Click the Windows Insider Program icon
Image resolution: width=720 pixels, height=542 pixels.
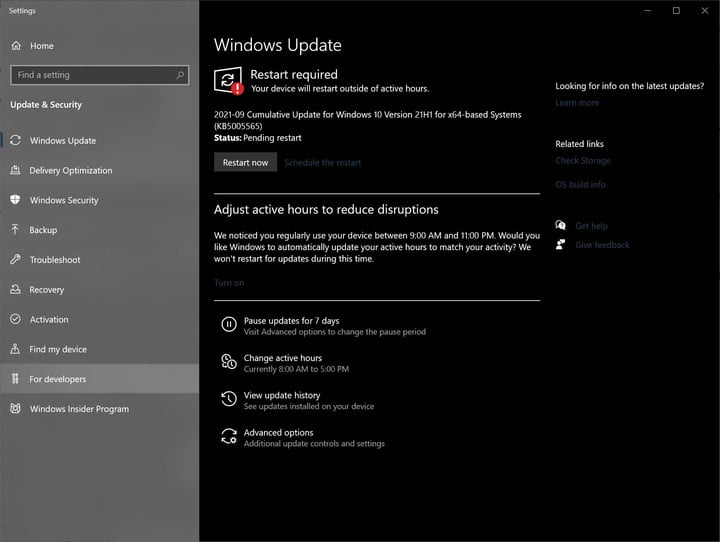tap(15, 408)
